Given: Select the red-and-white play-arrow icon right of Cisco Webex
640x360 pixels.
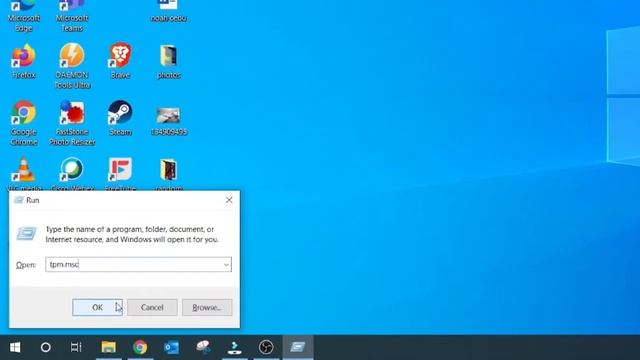Looking at the screenshot, I should [x=120, y=169].
